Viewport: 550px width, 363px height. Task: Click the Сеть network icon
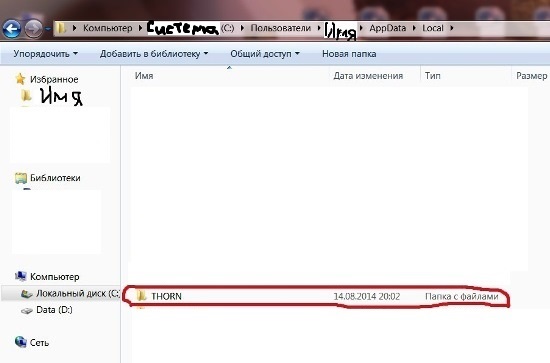click(x=21, y=342)
